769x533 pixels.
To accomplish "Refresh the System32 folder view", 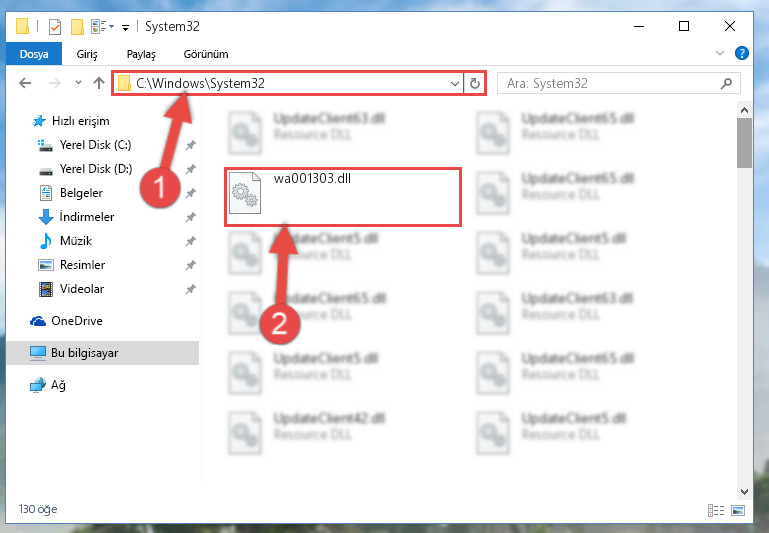I will pyautogui.click(x=474, y=83).
